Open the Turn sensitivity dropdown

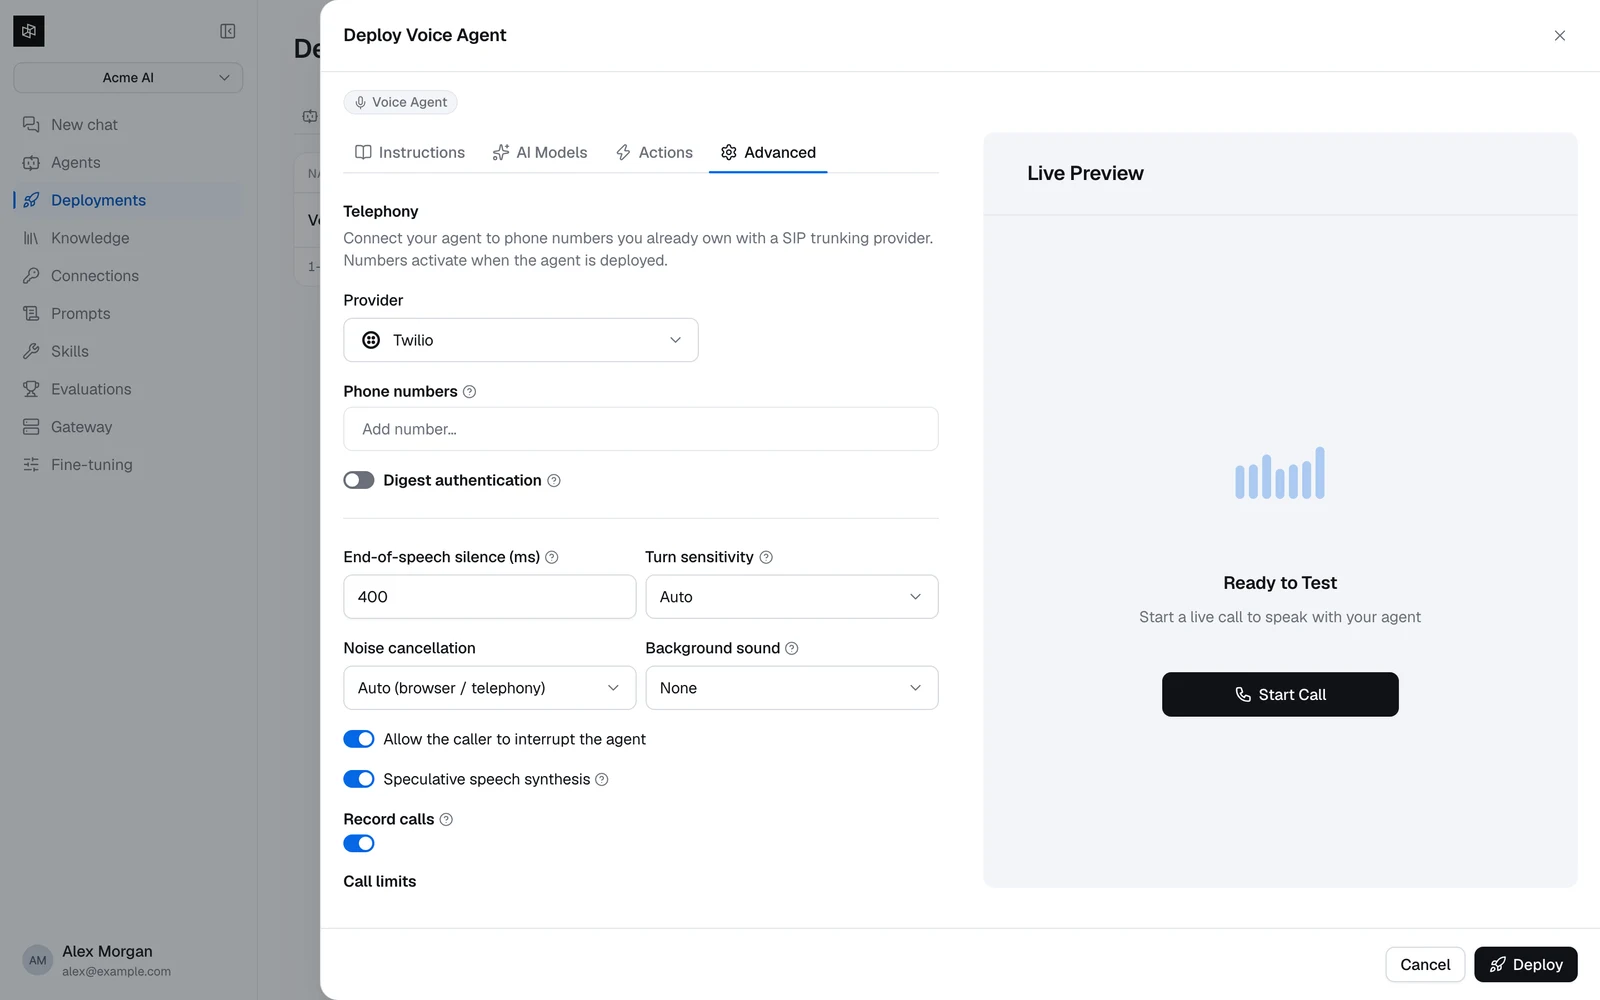coord(792,597)
